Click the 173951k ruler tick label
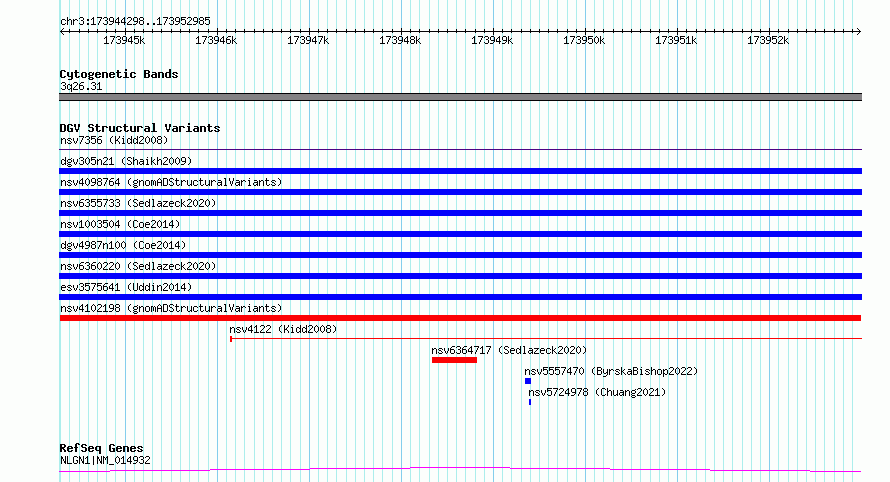The height and width of the screenshot is (482, 890). [675, 40]
